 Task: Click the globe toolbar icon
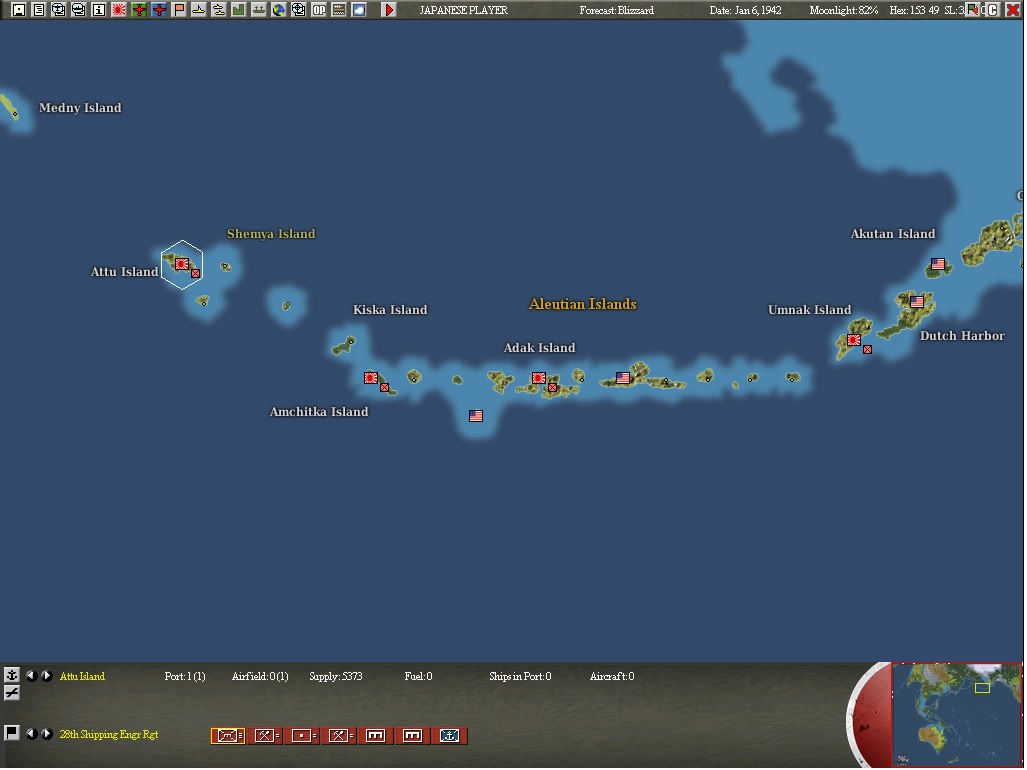tap(278, 10)
